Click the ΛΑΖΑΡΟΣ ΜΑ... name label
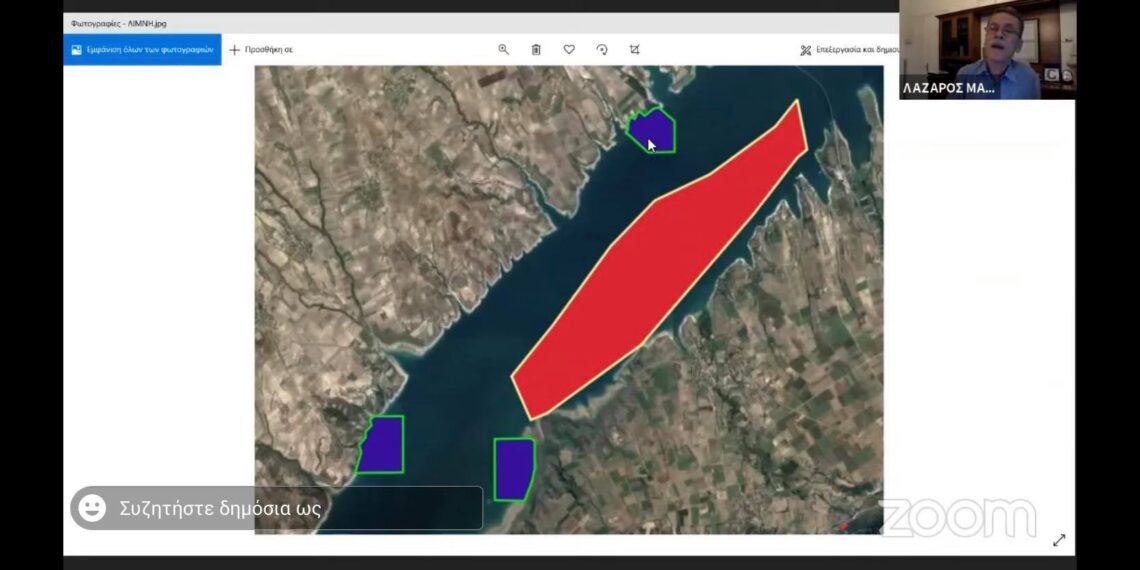 click(x=948, y=88)
